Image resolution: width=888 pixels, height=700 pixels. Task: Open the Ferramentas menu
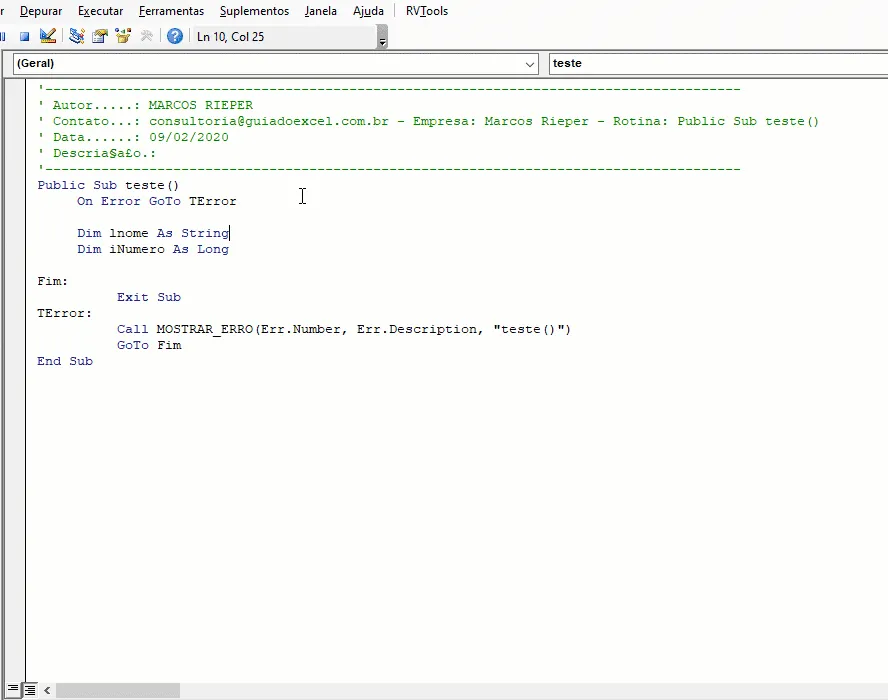(171, 11)
